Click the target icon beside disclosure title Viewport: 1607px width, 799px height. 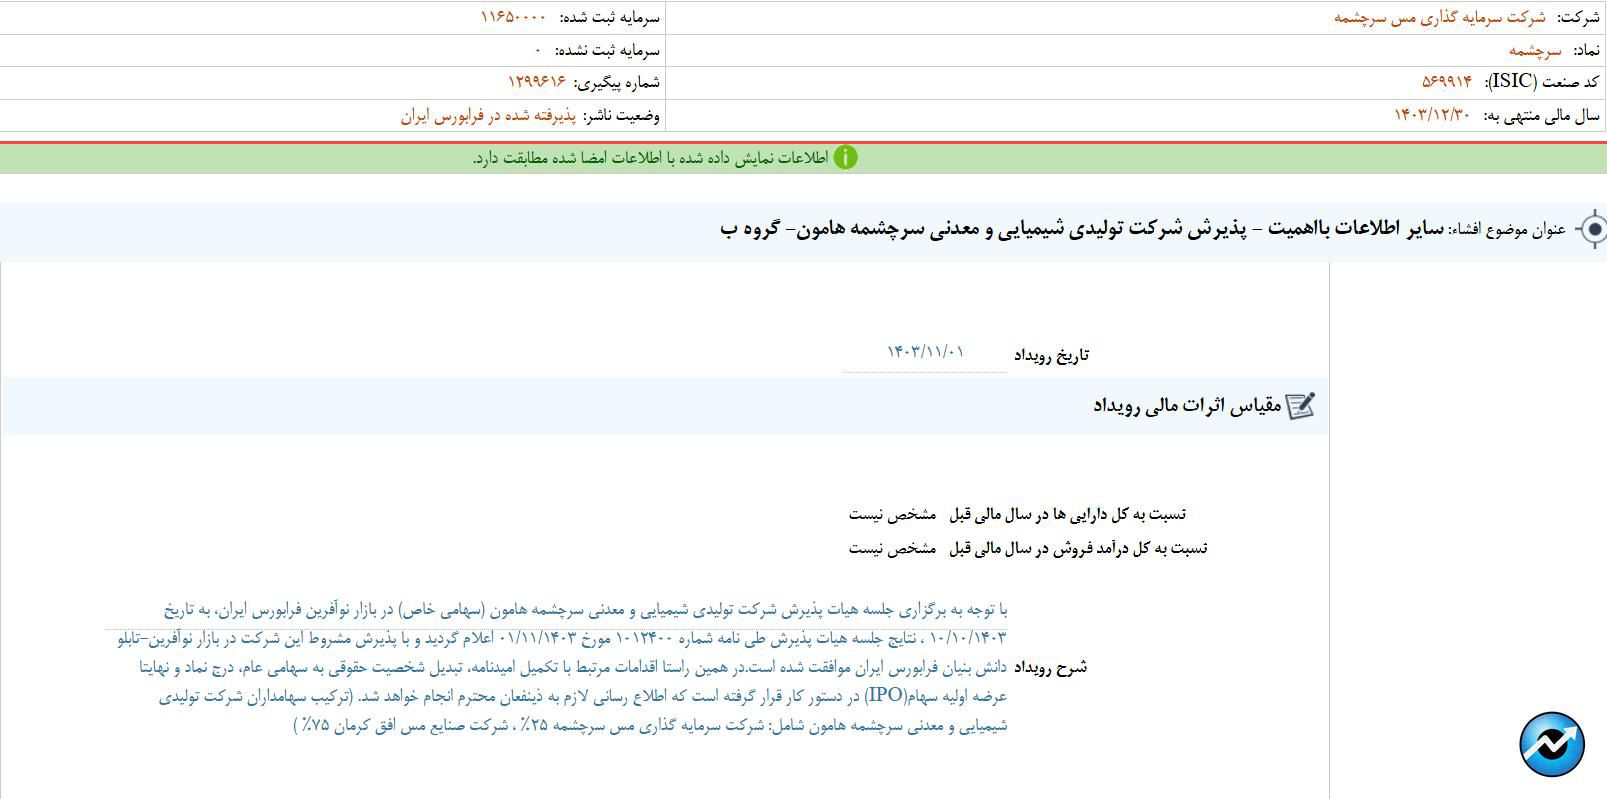(1591, 229)
